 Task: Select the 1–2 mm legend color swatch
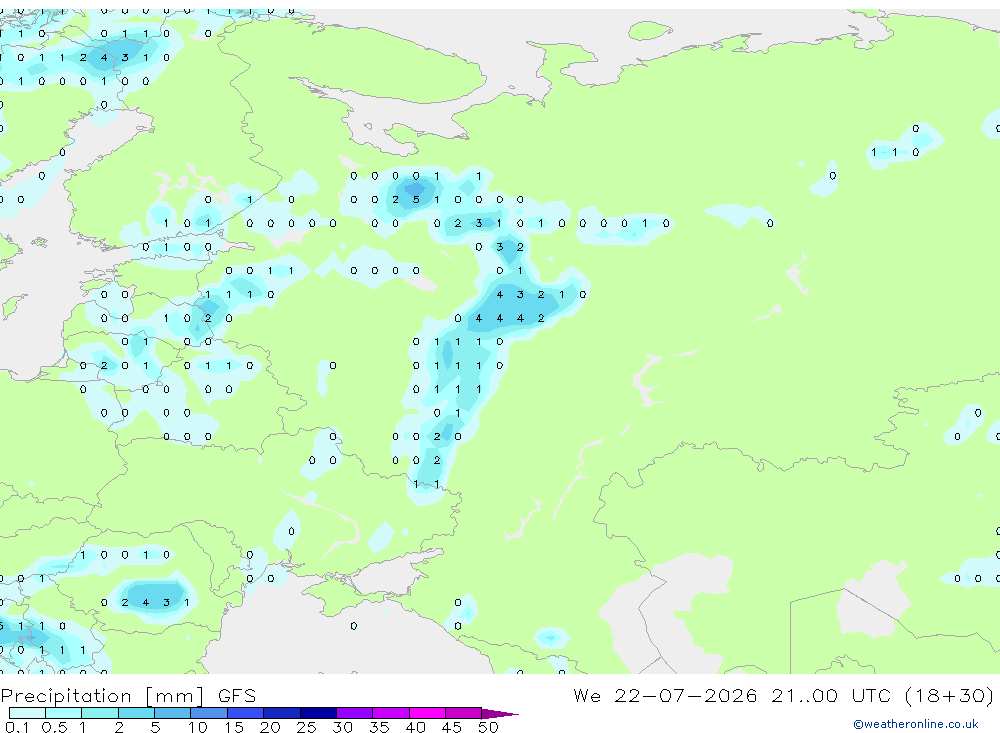tap(99, 713)
